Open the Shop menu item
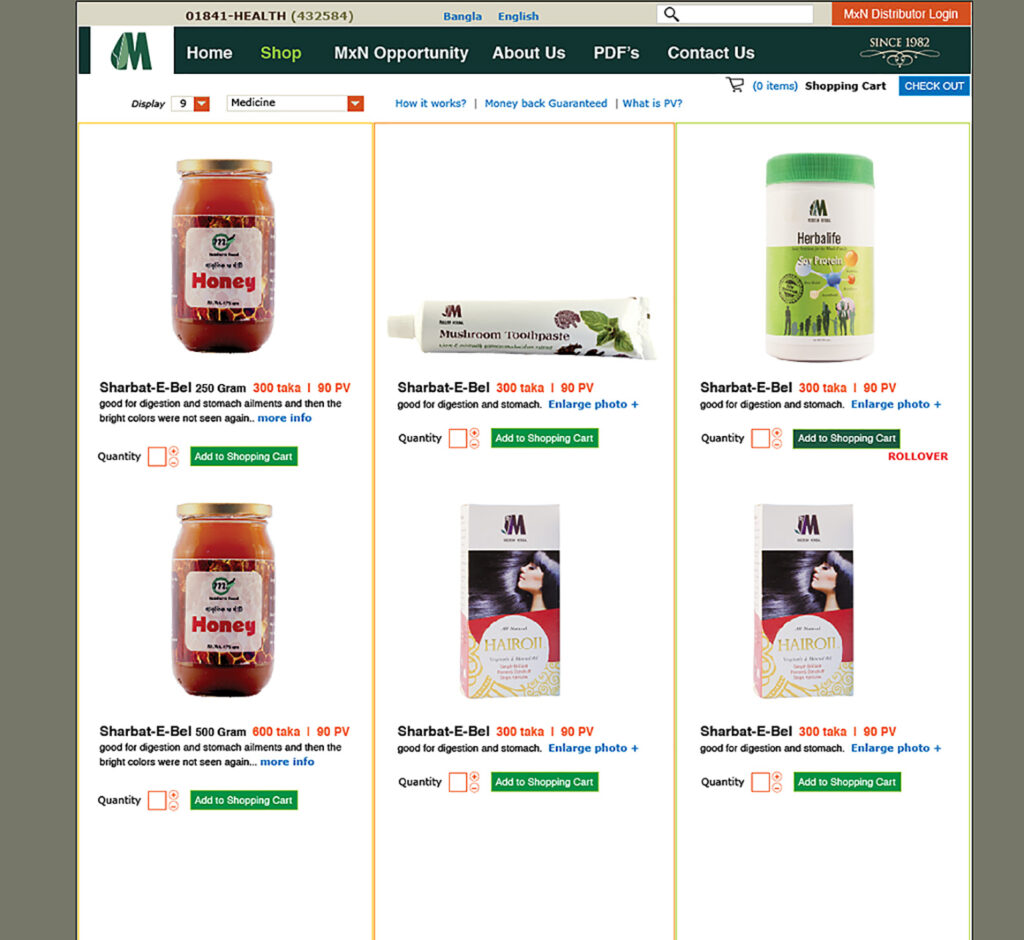Screen dimensions: 1024x940 coord(281,53)
